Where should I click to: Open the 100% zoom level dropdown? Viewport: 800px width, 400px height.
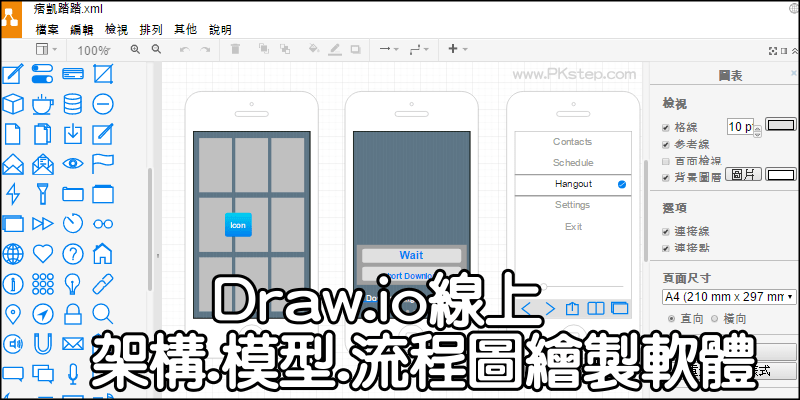pyautogui.click(x=94, y=50)
